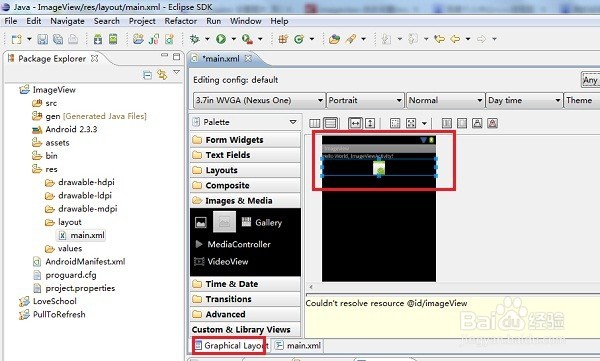Image resolution: width=600 pixels, height=361 pixels.
Task: Click the New Android XML file icon
Action: (169, 39)
